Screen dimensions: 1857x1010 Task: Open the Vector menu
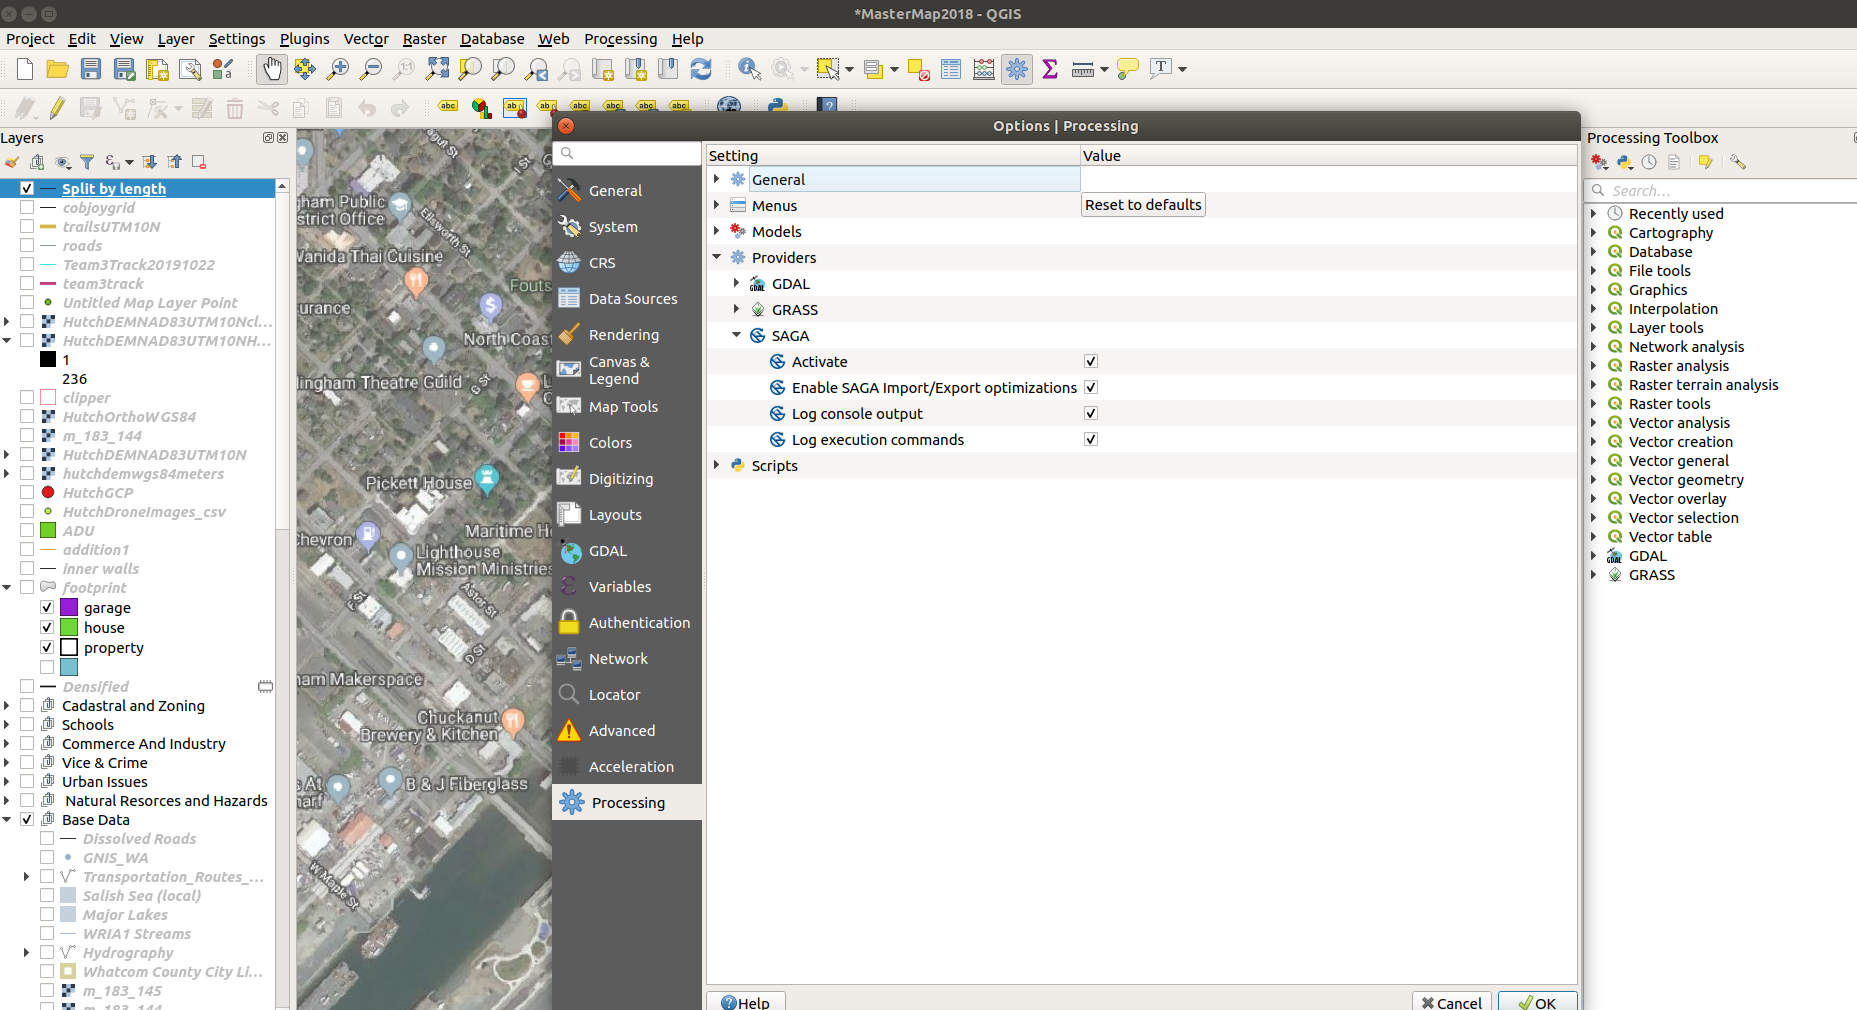366,39
